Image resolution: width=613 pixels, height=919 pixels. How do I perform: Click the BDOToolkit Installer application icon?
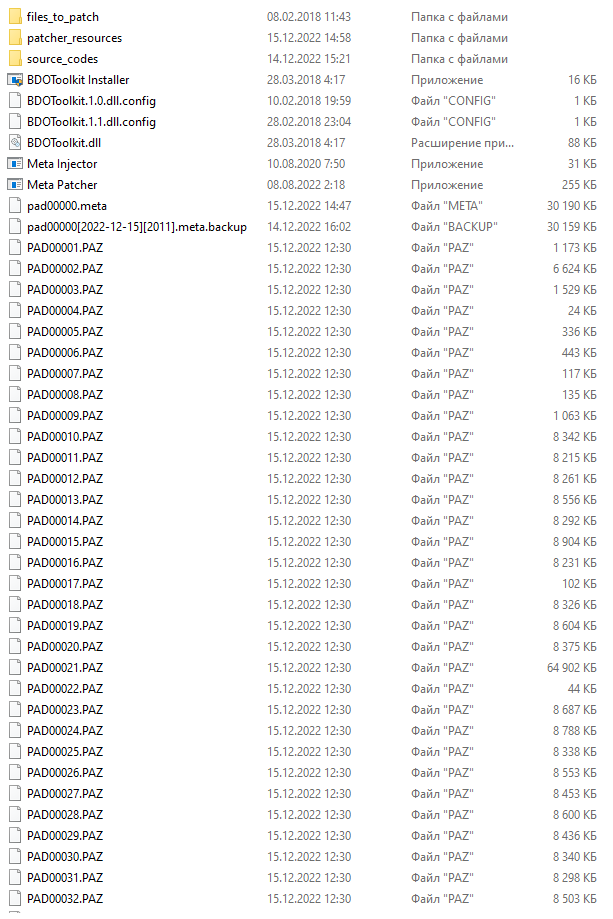pyautogui.click(x=15, y=80)
